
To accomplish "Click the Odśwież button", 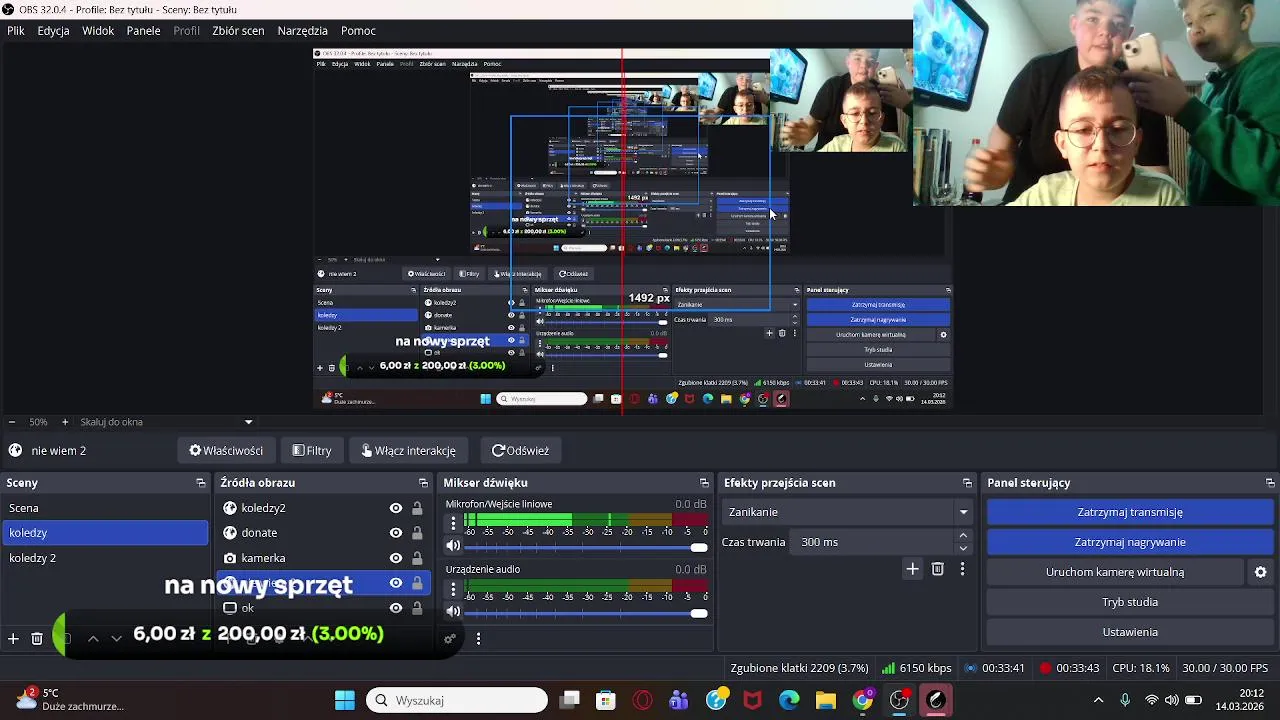I will [x=520, y=451].
